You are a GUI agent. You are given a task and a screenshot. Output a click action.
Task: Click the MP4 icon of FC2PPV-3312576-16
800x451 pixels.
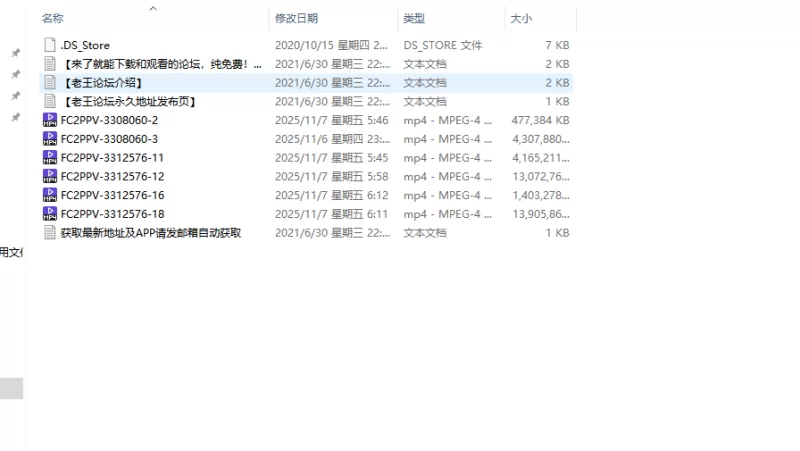point(49,195)
